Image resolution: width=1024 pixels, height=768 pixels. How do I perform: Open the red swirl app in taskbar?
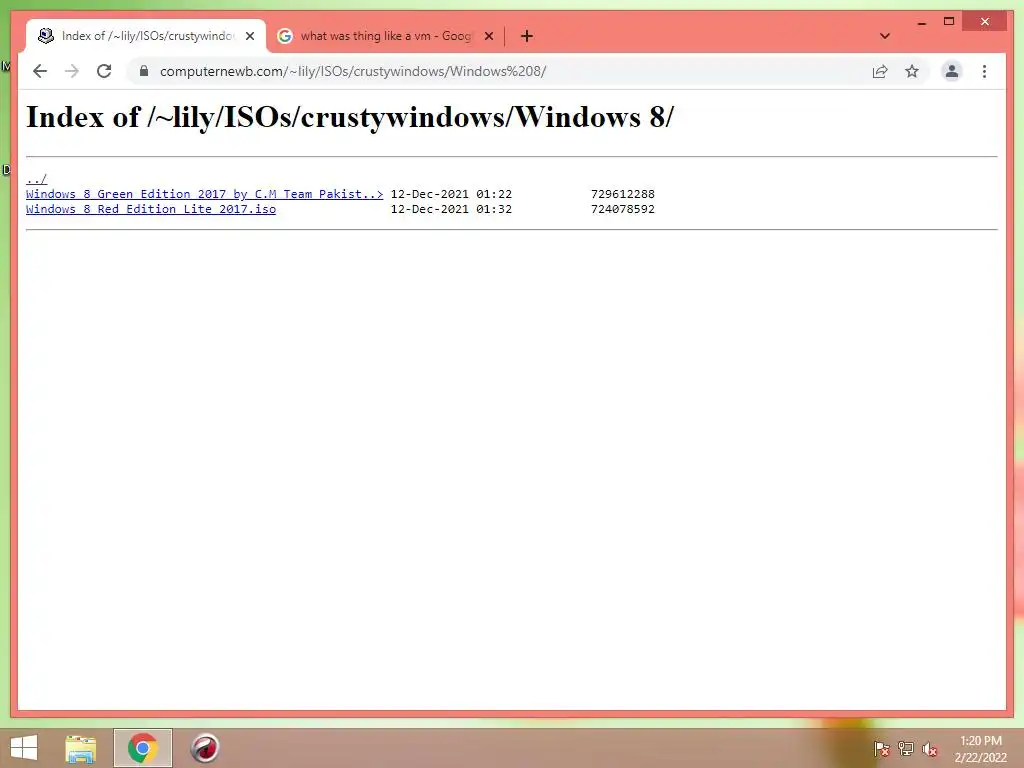tap(204, 748)
